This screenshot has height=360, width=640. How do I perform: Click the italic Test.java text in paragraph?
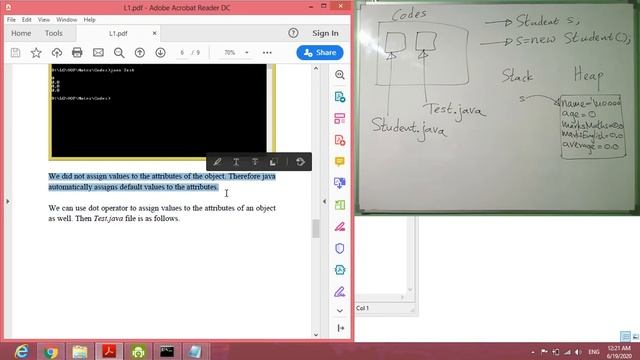(108, 218)
